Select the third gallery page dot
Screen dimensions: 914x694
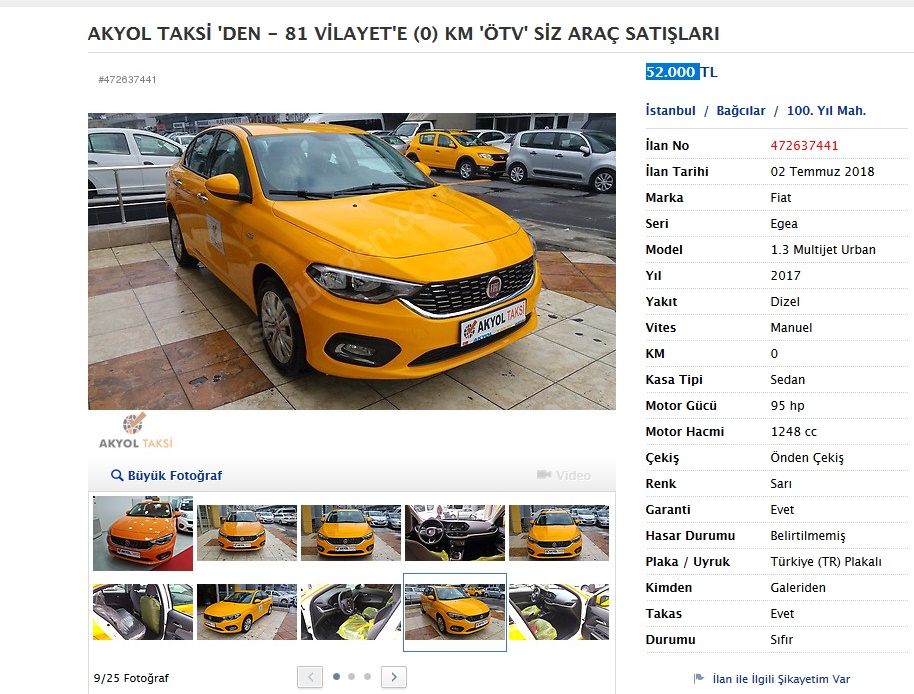367,677
